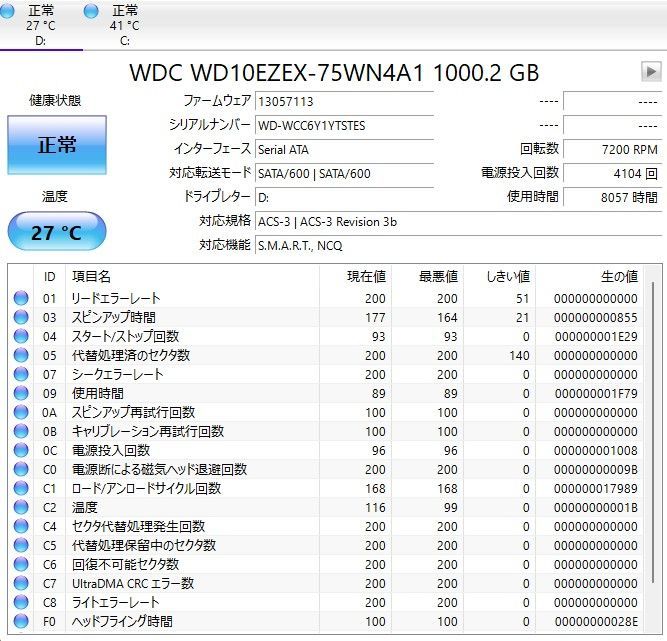Click the 最悪値 column header
Image resolution: width=667 pixels, height=641 pixels.
(428, 277)
